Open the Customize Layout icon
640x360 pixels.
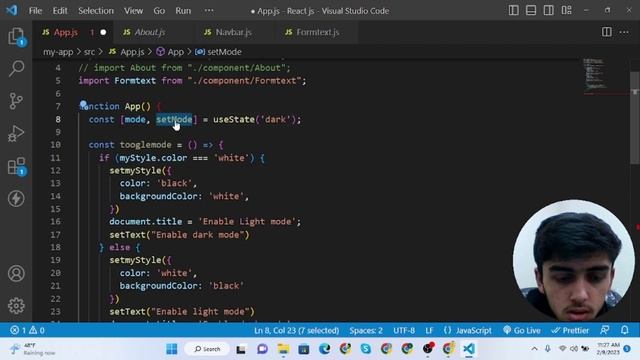(566, 10)
